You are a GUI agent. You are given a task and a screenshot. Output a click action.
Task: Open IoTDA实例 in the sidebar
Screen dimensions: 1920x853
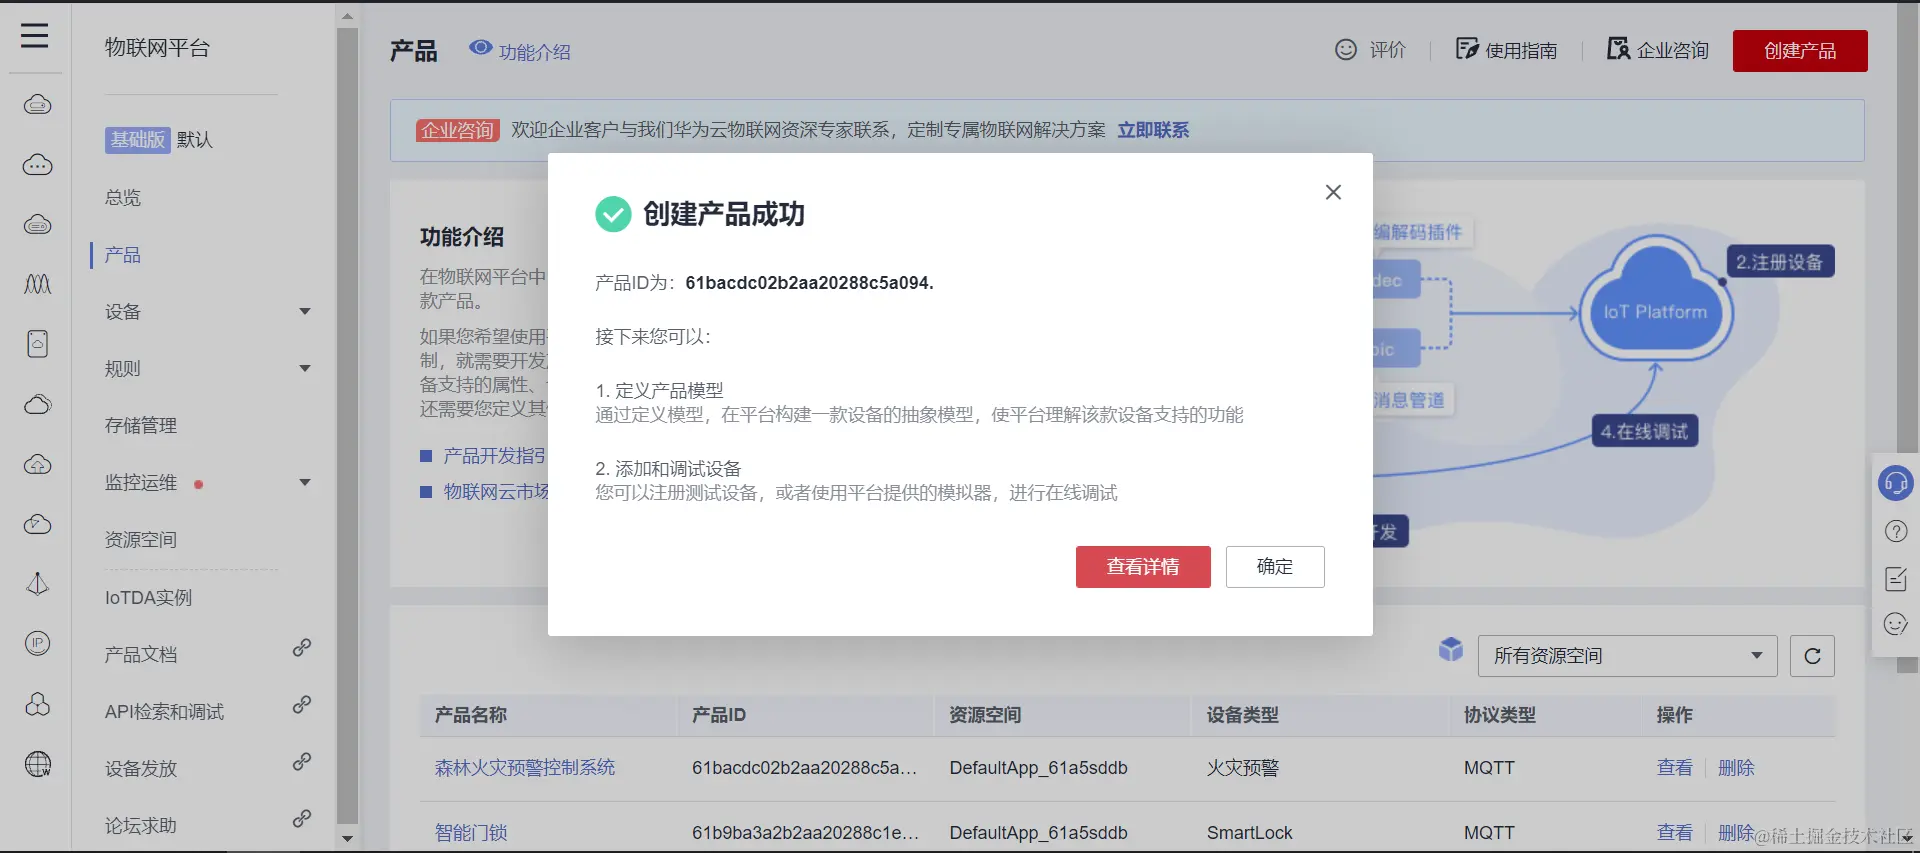pos(148,598)
